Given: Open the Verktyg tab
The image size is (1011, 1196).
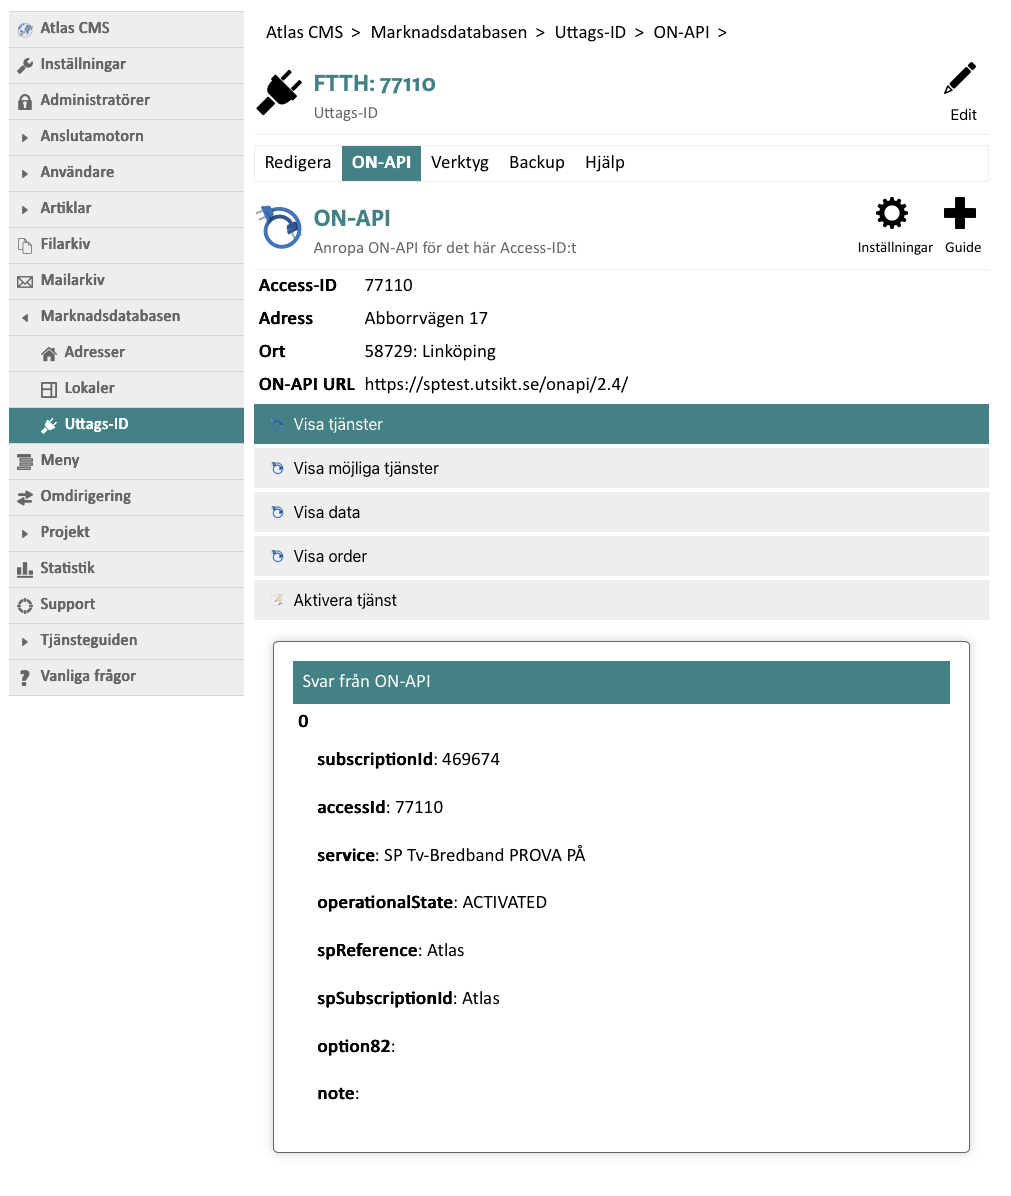Looking at the screenshot, I should pos(459,162).
